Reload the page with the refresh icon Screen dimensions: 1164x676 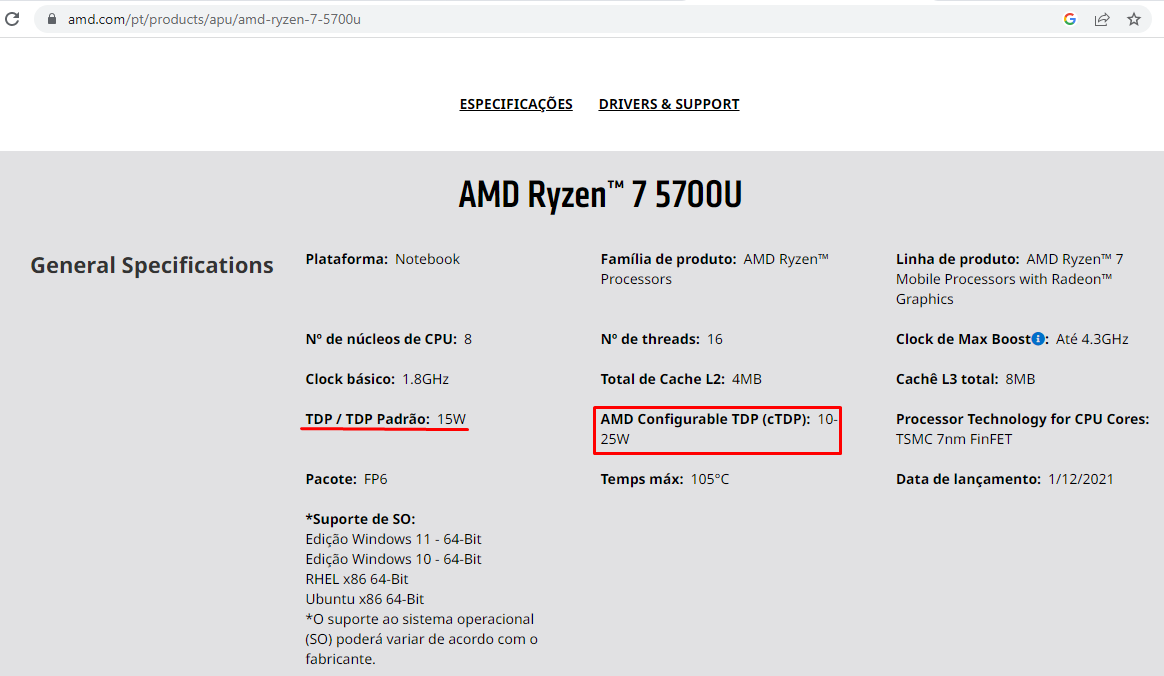(12, 19)
